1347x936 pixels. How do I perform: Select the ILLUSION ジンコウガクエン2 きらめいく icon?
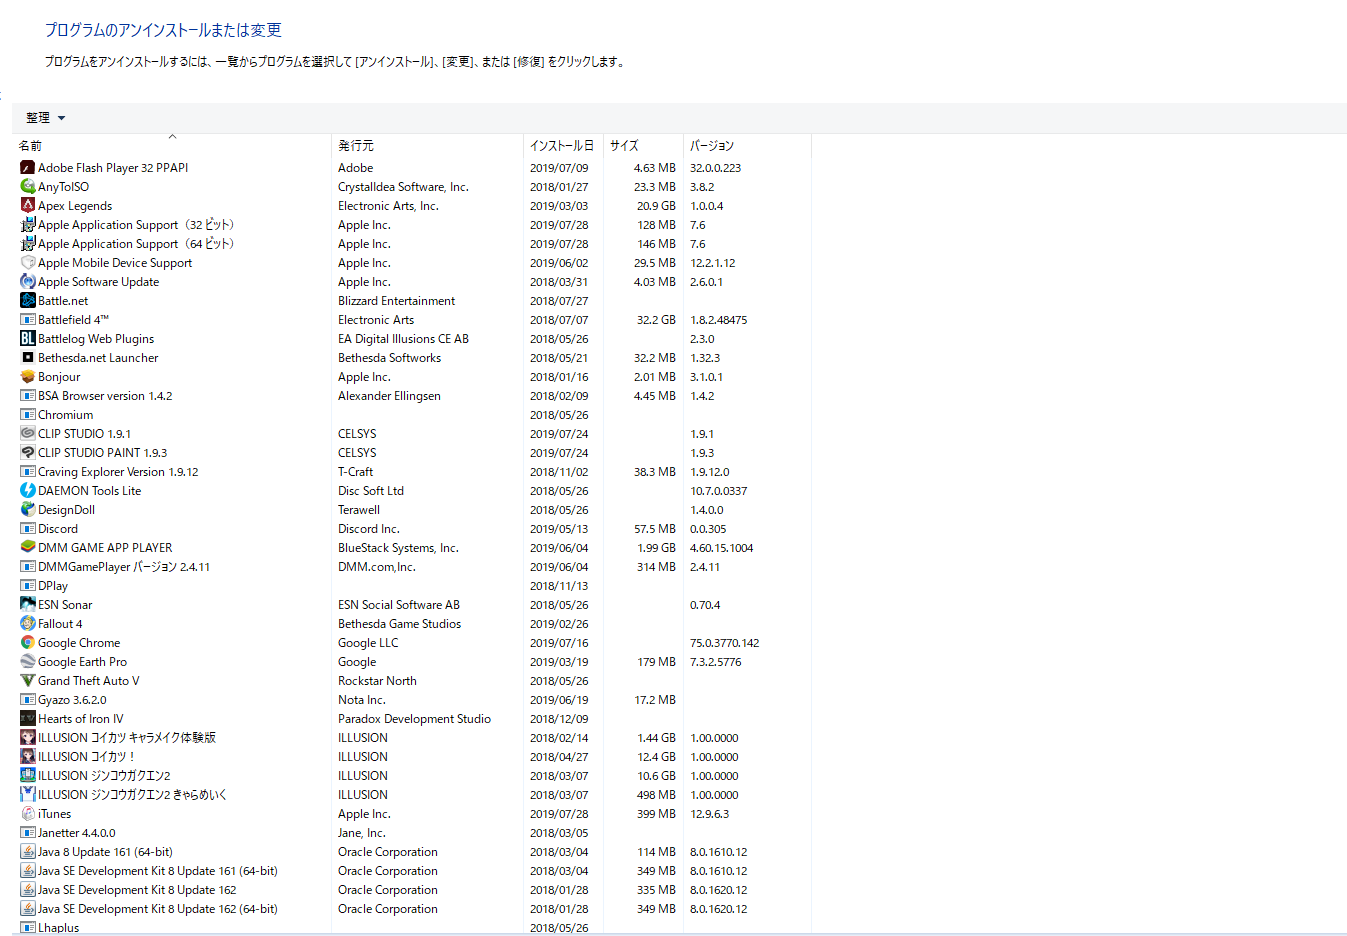point(28,795)
